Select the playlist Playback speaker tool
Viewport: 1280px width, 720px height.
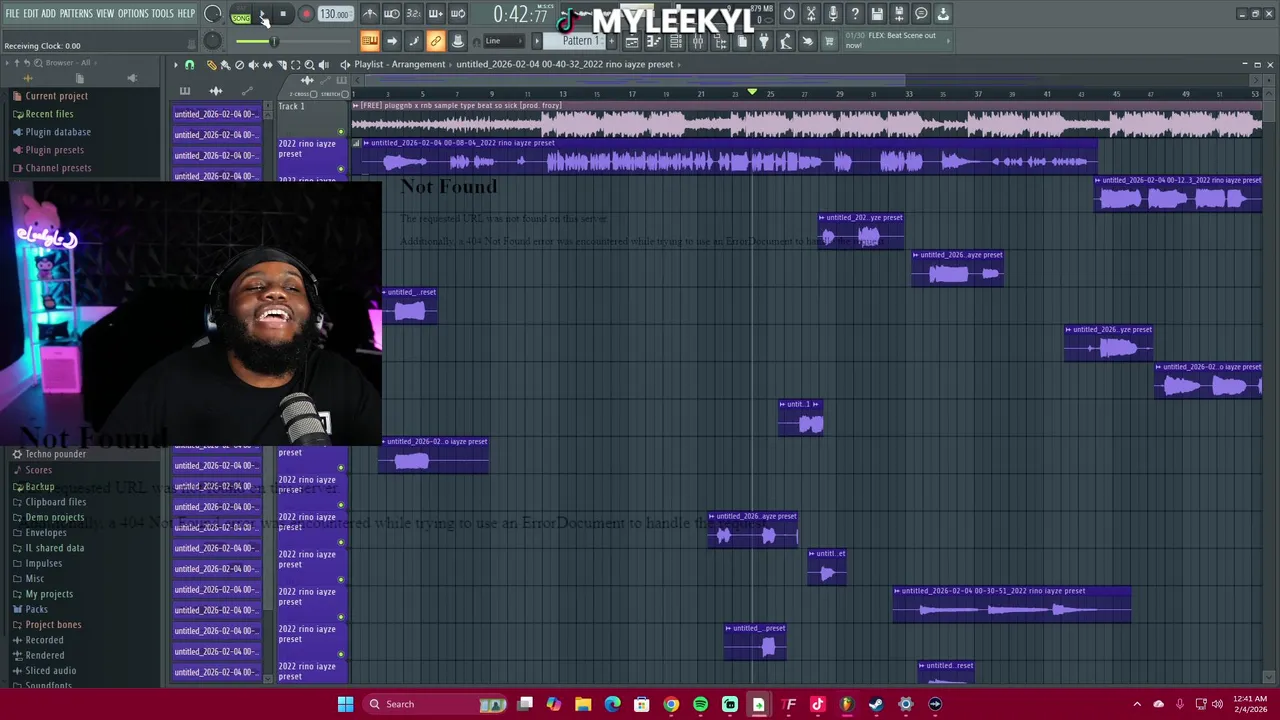pyautogui.click(x=323, y=64)
